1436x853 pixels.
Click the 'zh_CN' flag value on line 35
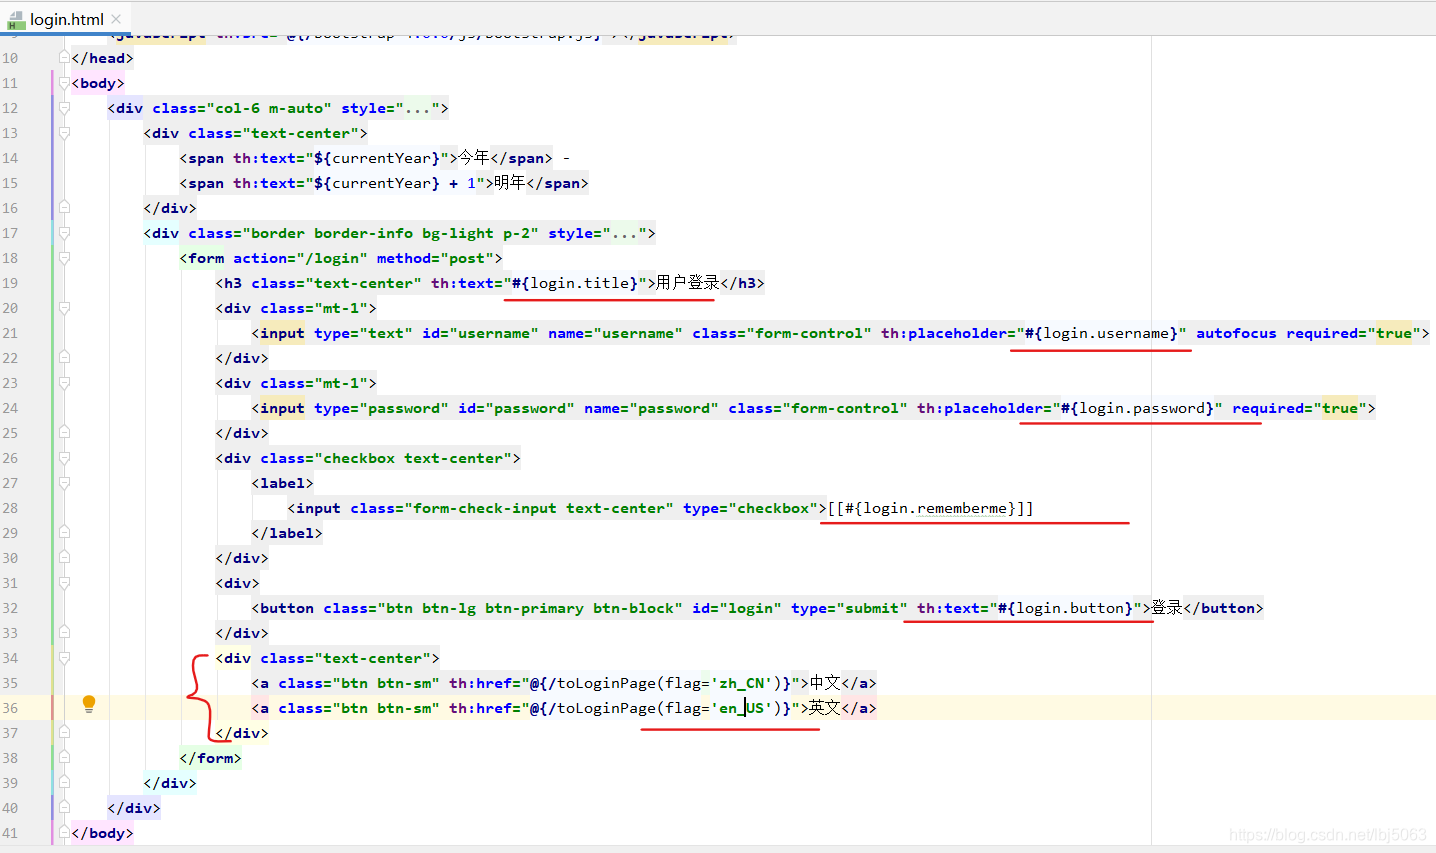pos(742,683)
